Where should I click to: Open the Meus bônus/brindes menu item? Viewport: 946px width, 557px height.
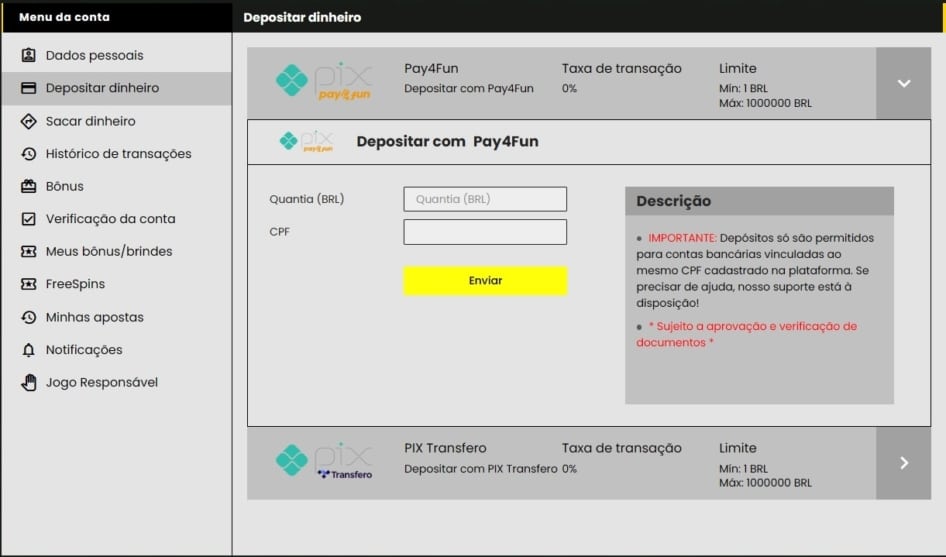108,251
